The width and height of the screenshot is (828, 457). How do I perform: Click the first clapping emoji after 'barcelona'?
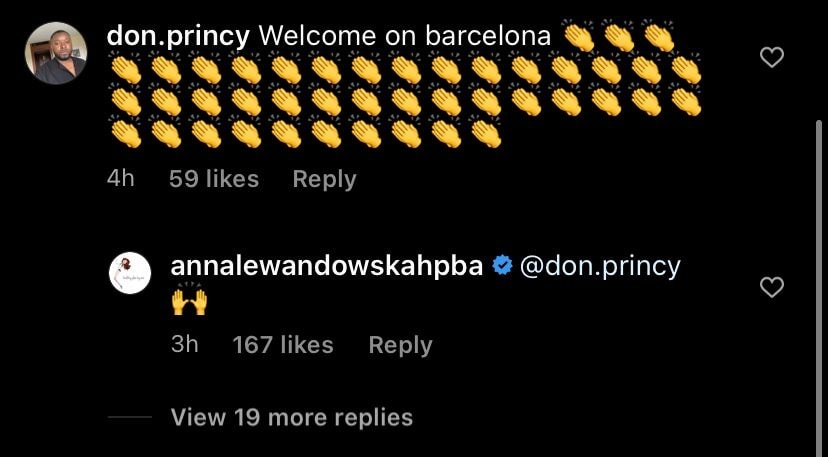(580, 37)
